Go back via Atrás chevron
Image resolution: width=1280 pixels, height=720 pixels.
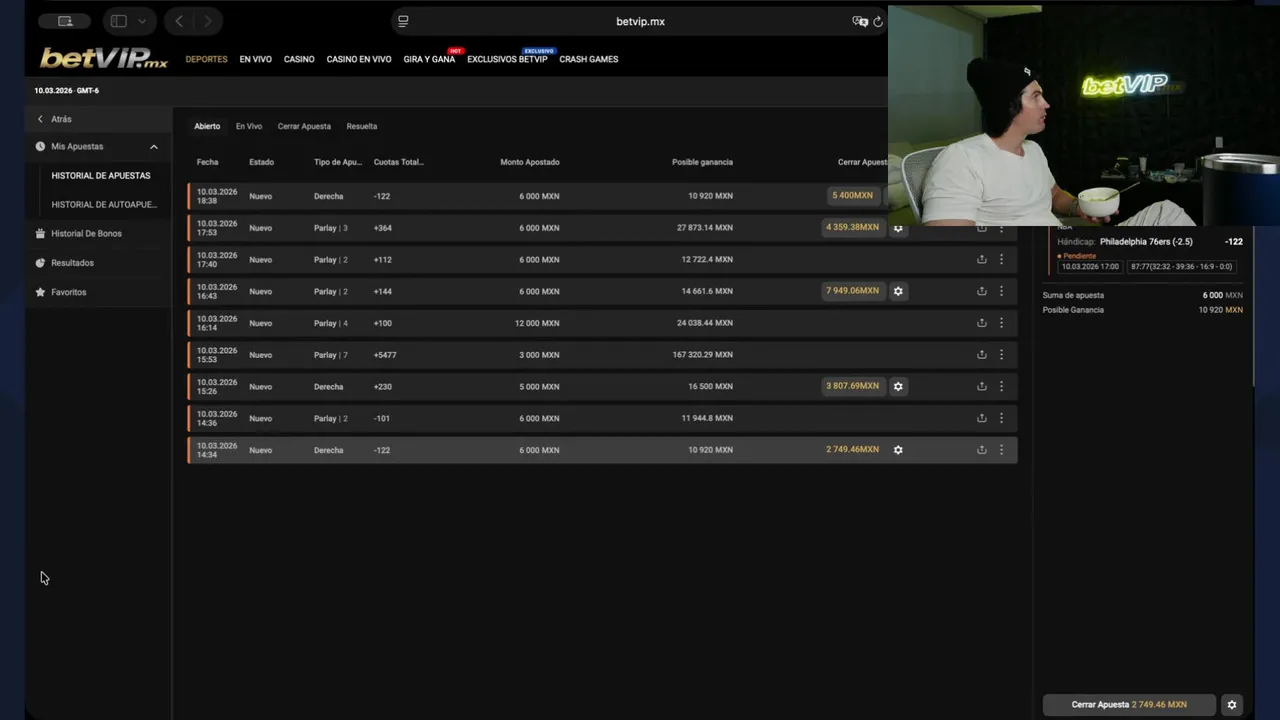point(40,119)
